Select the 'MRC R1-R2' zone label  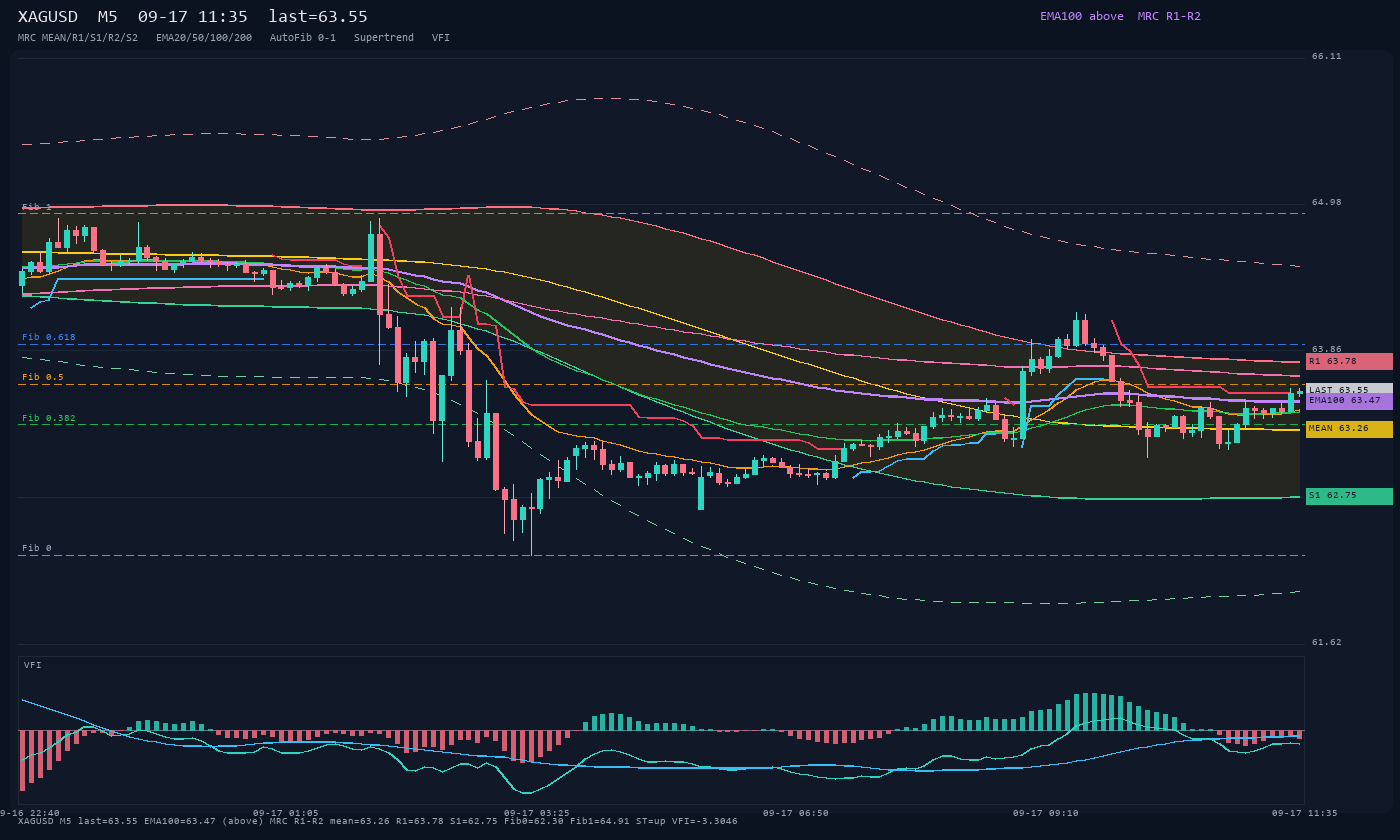coord(1169,16)
